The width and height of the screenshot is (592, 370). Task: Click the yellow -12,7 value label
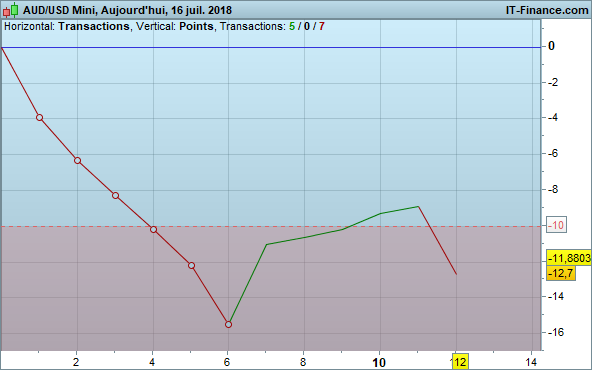561,273
